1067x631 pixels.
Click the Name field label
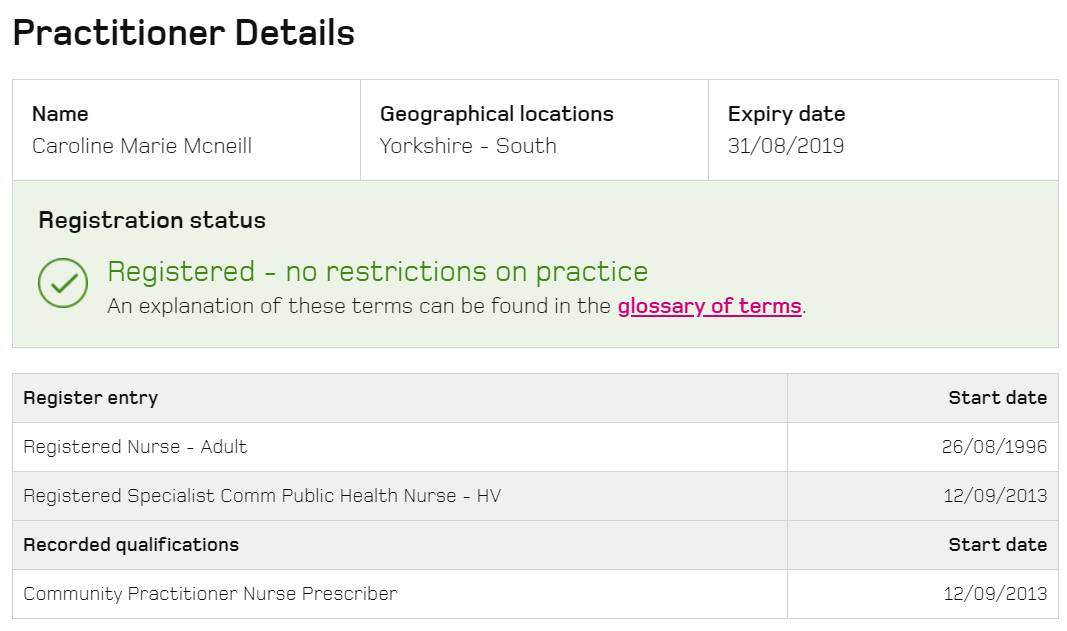[x=62, y=114]
